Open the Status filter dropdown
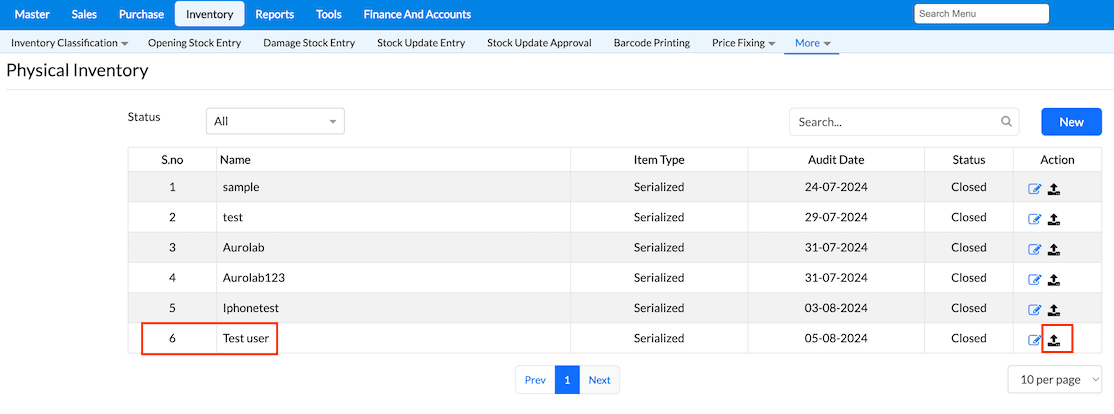 click(275, 121)
